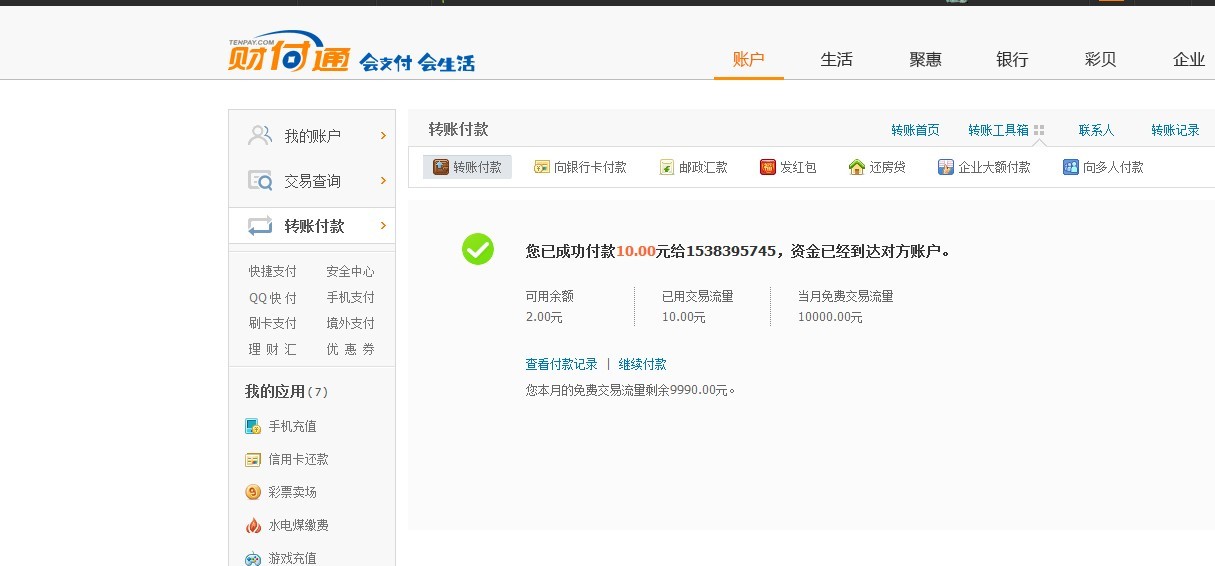Open 转账工具箱 link

(x=998, y=130)
